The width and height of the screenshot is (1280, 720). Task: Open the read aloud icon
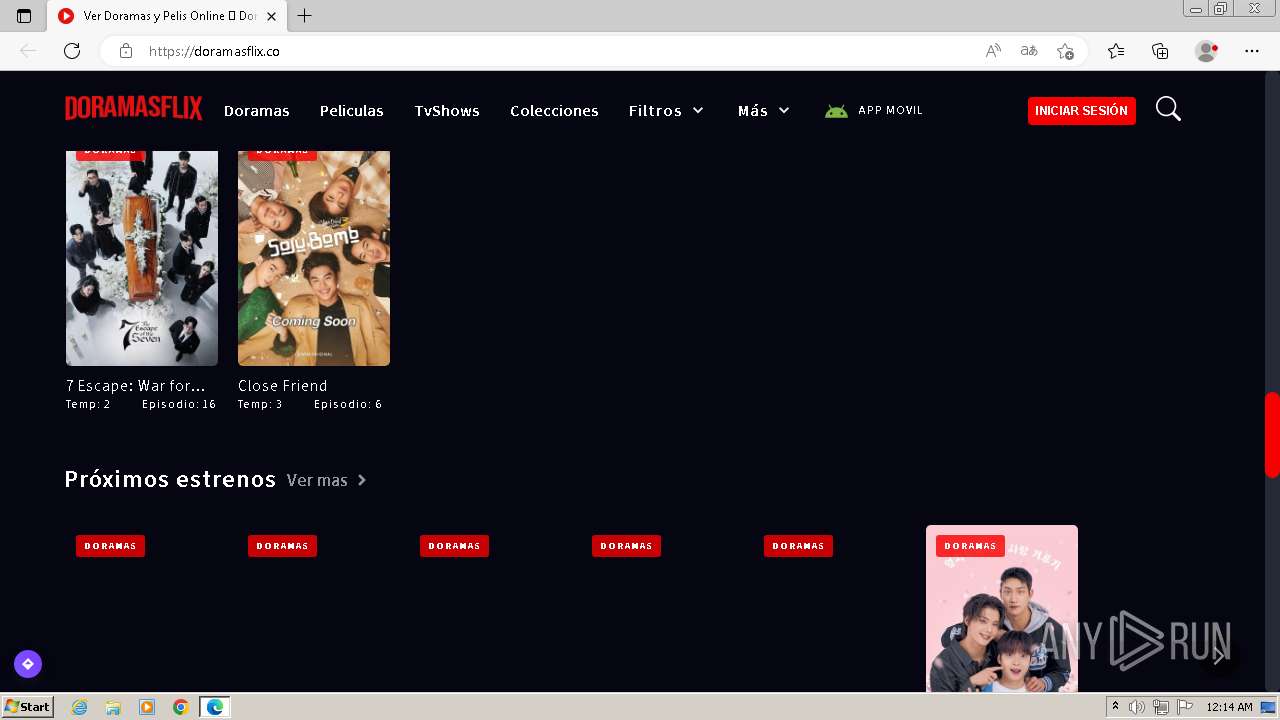tap(993, 51)
